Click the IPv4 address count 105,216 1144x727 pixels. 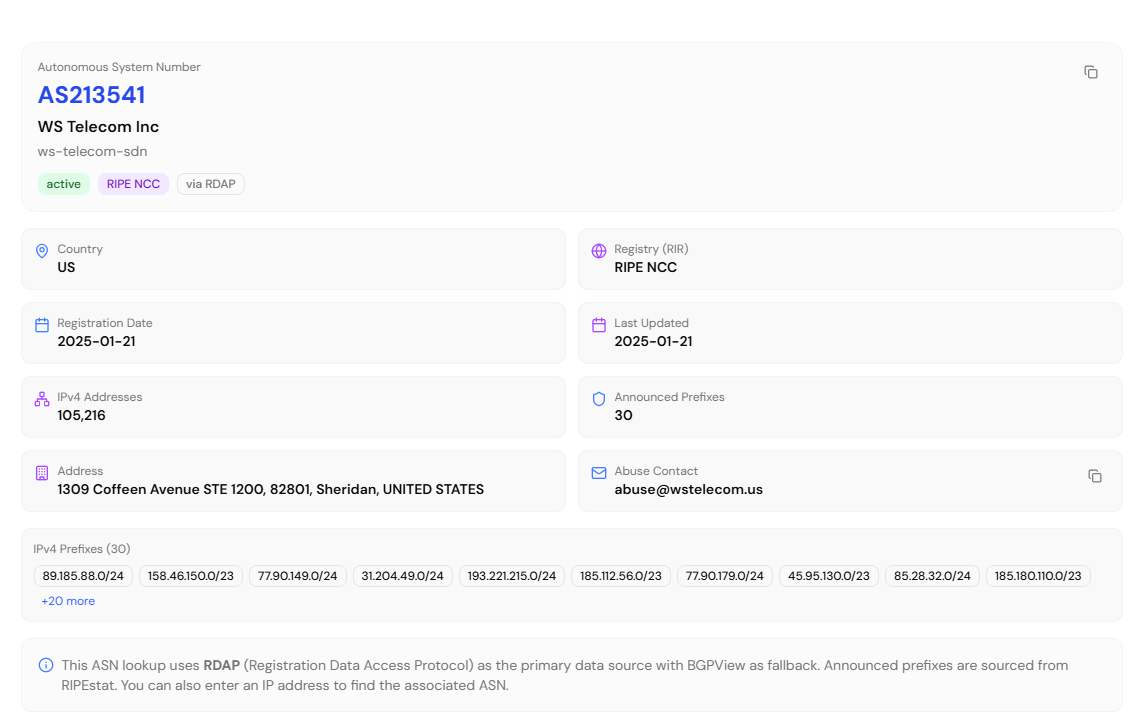click(82, 415)
